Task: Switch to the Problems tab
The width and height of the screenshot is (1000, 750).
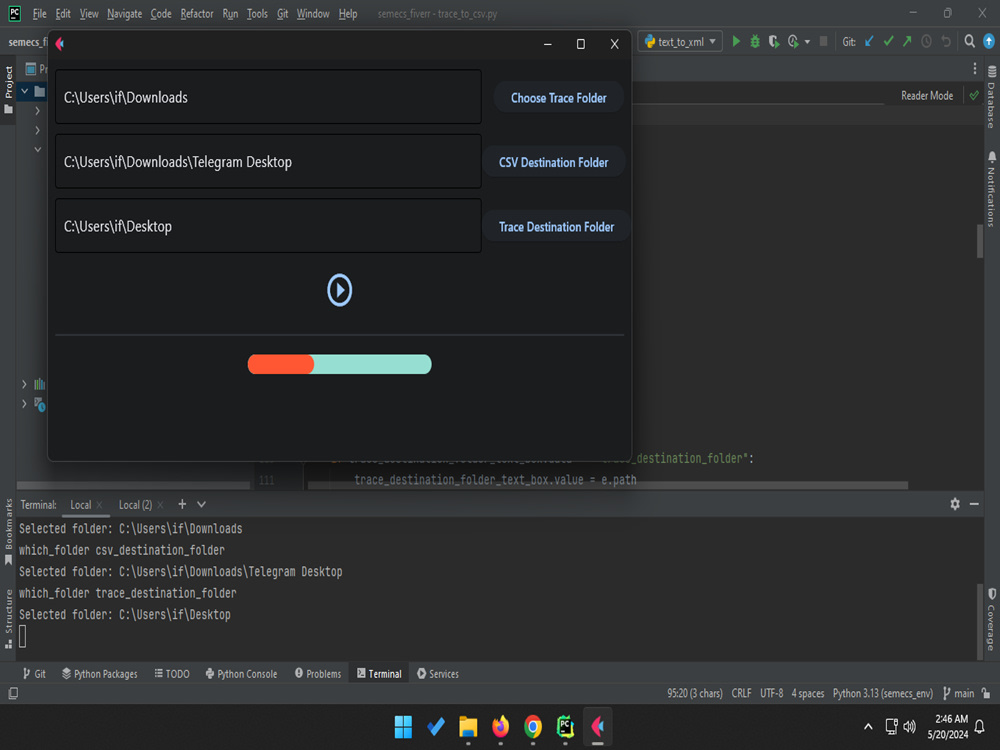Action: click(317, 673)
